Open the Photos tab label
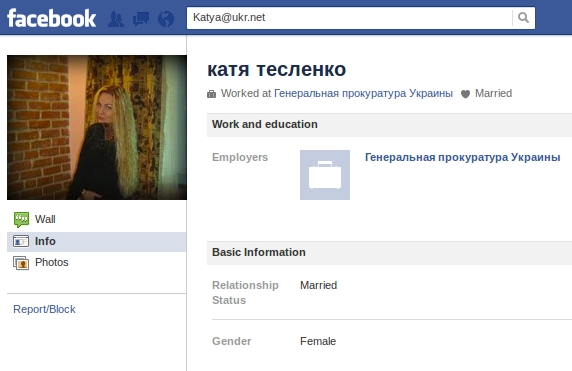Viewport: 572px width, 371px height. click(x=52, y=262)
